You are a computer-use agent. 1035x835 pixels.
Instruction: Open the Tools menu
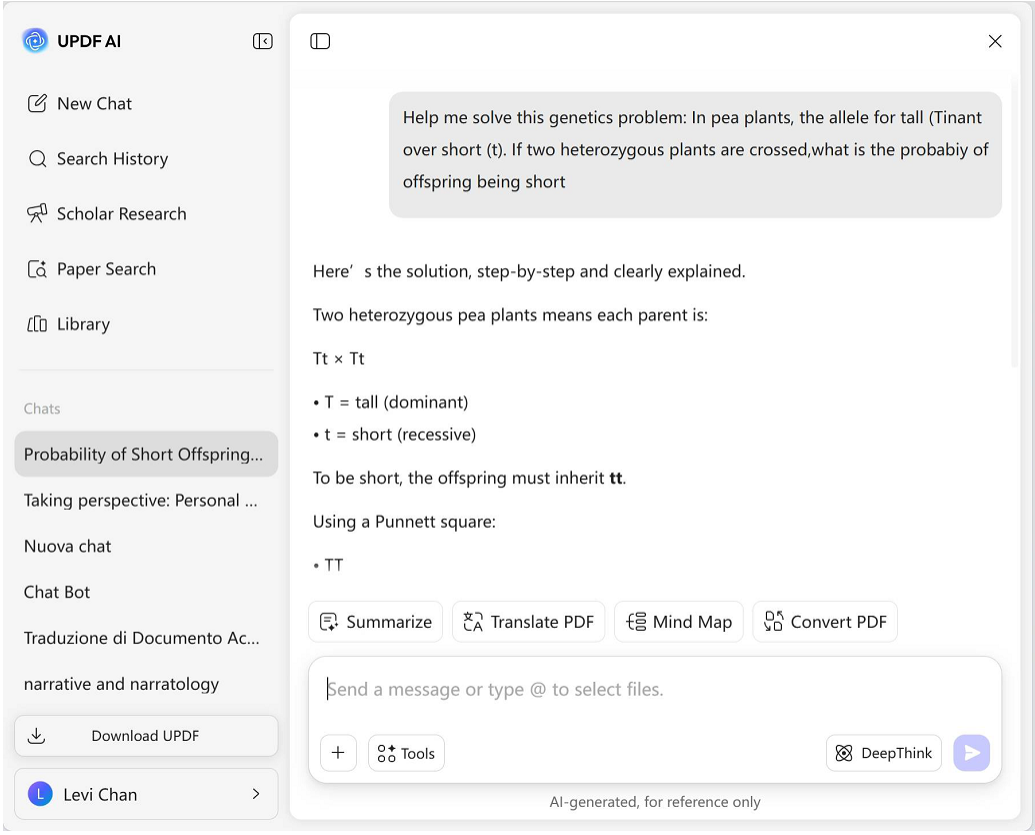406,753
